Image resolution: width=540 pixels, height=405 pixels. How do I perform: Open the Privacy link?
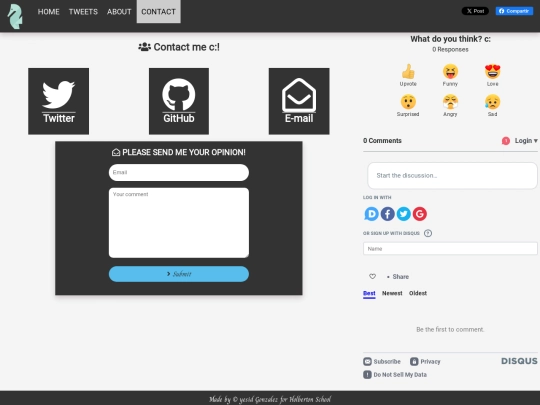(x=430, y=362)
